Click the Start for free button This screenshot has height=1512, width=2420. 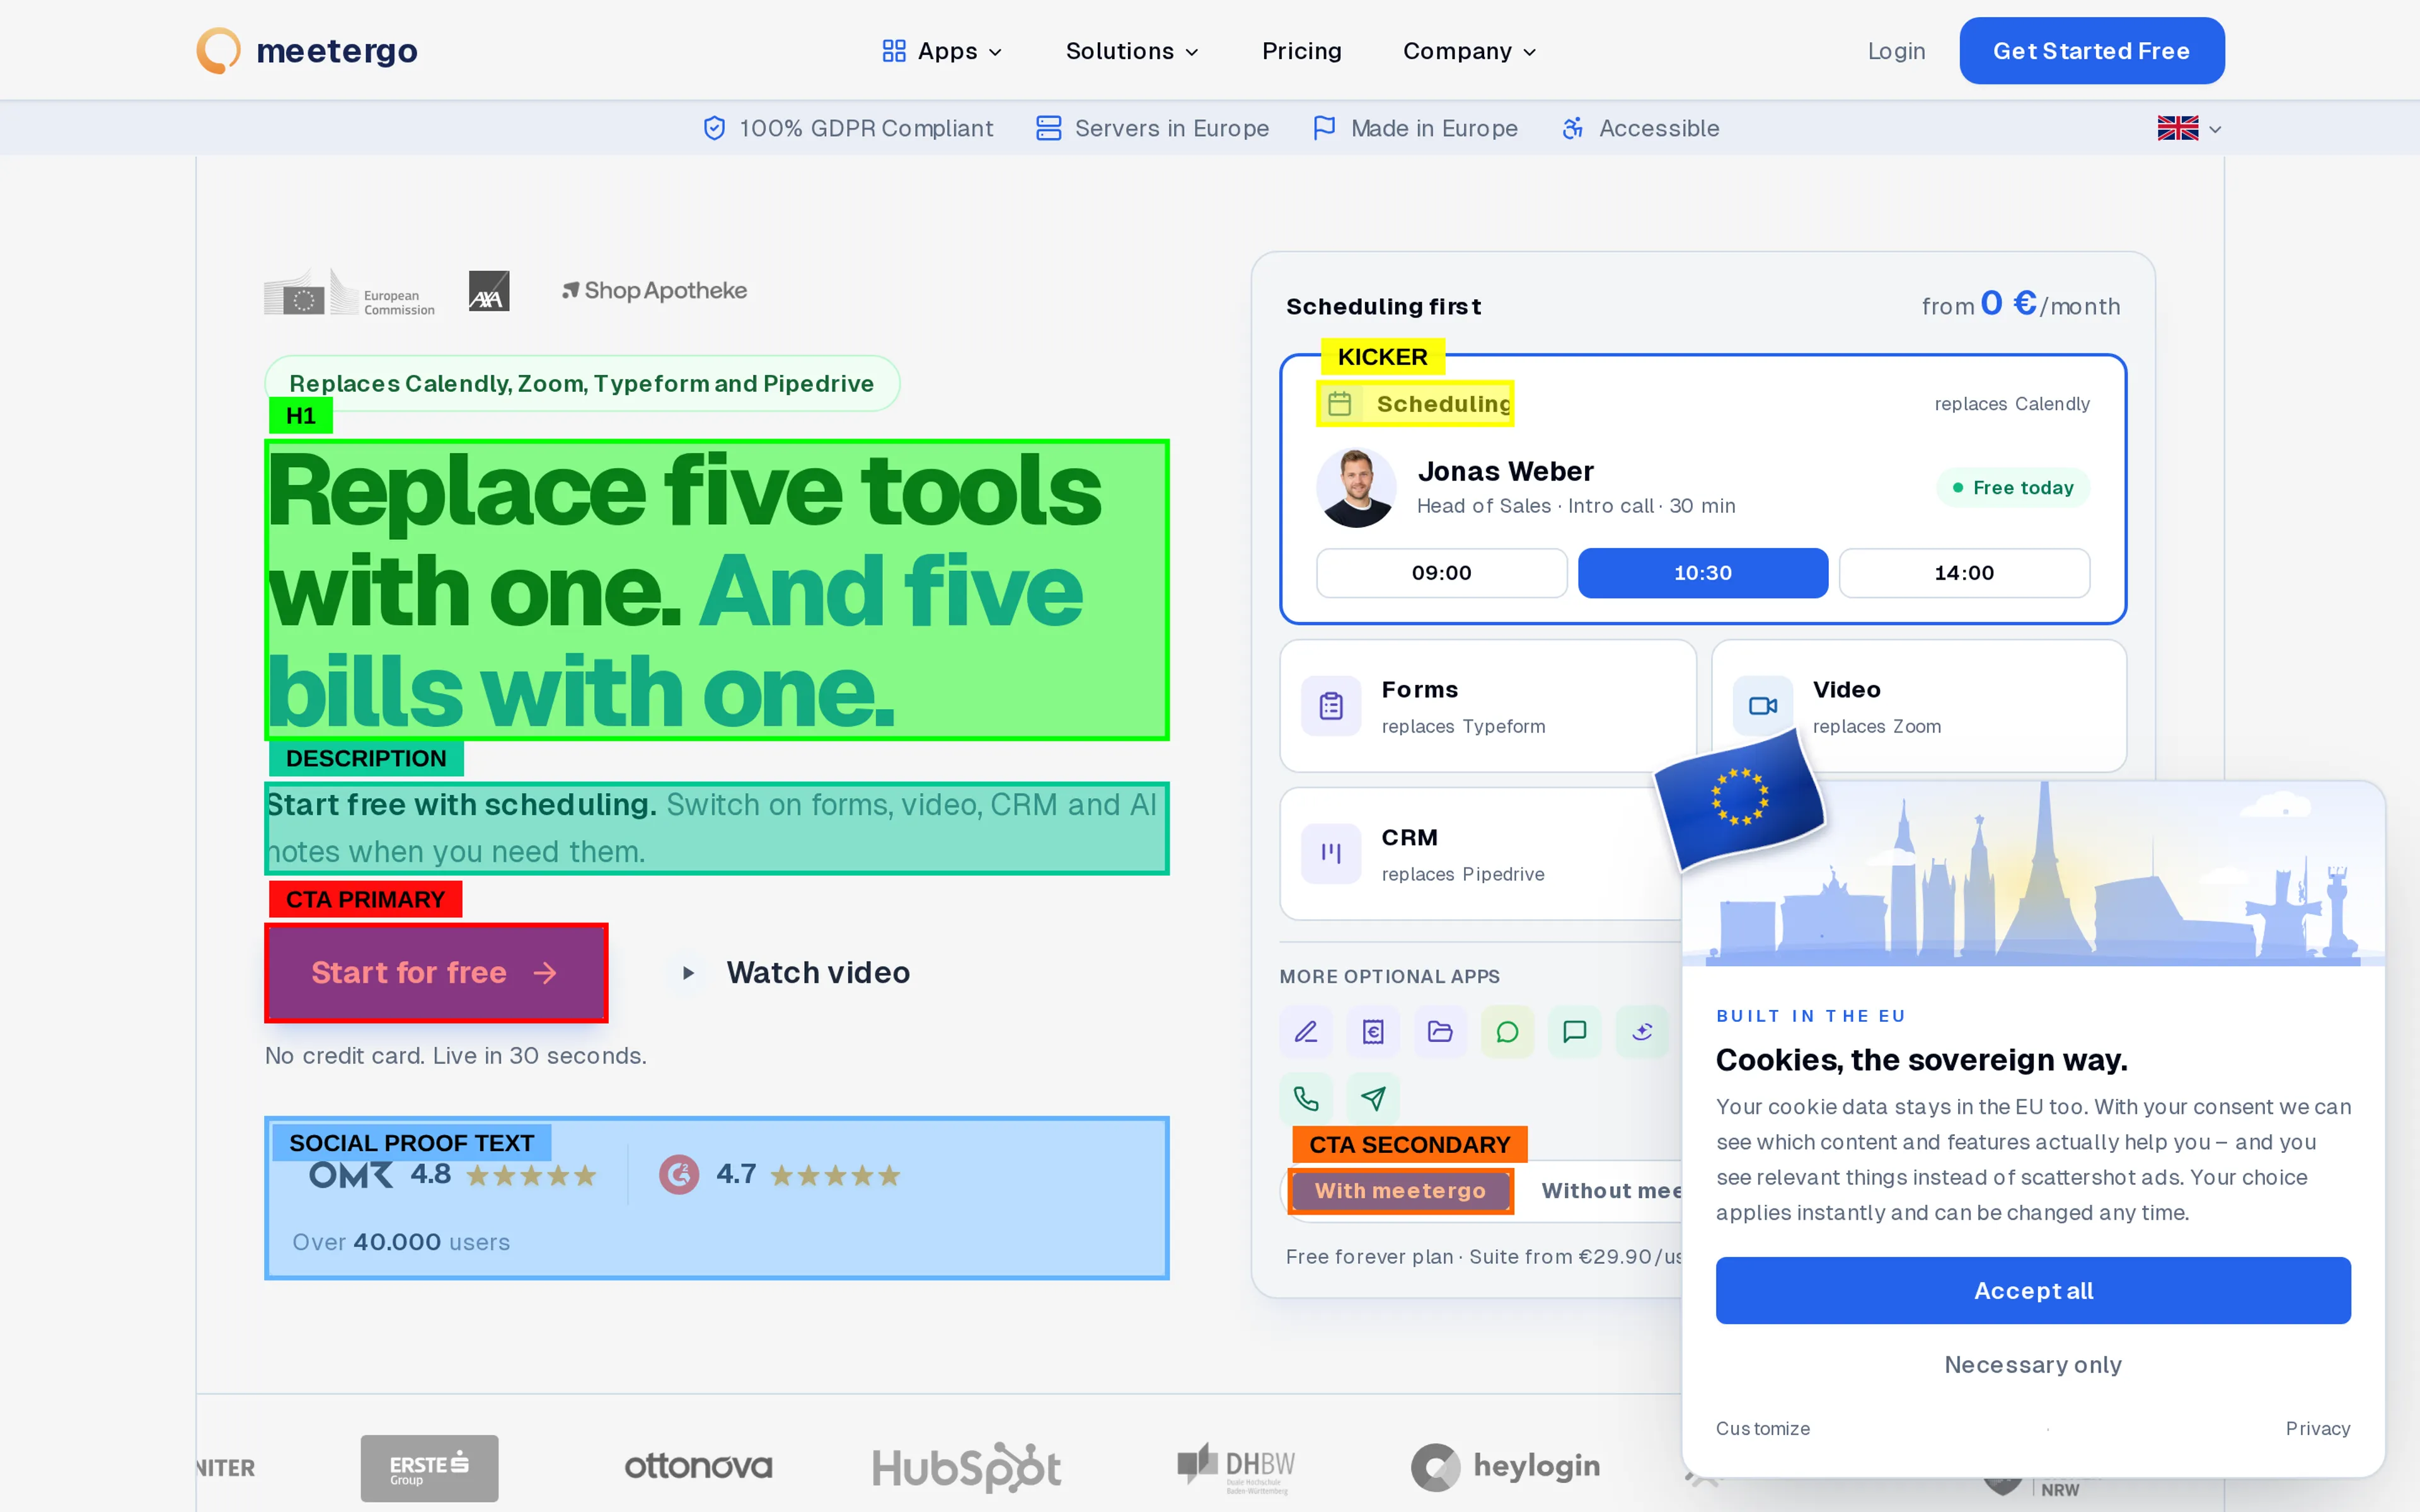(x=436, y=973)
